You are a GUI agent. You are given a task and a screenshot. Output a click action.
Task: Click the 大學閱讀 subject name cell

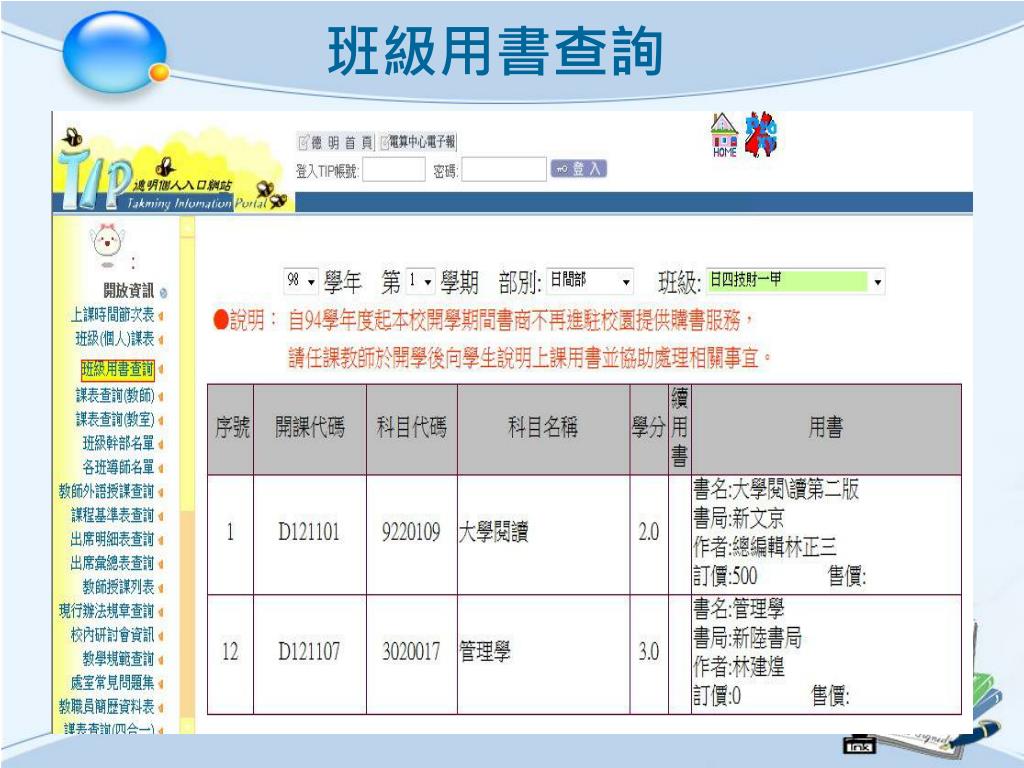(x=543, y=533)
